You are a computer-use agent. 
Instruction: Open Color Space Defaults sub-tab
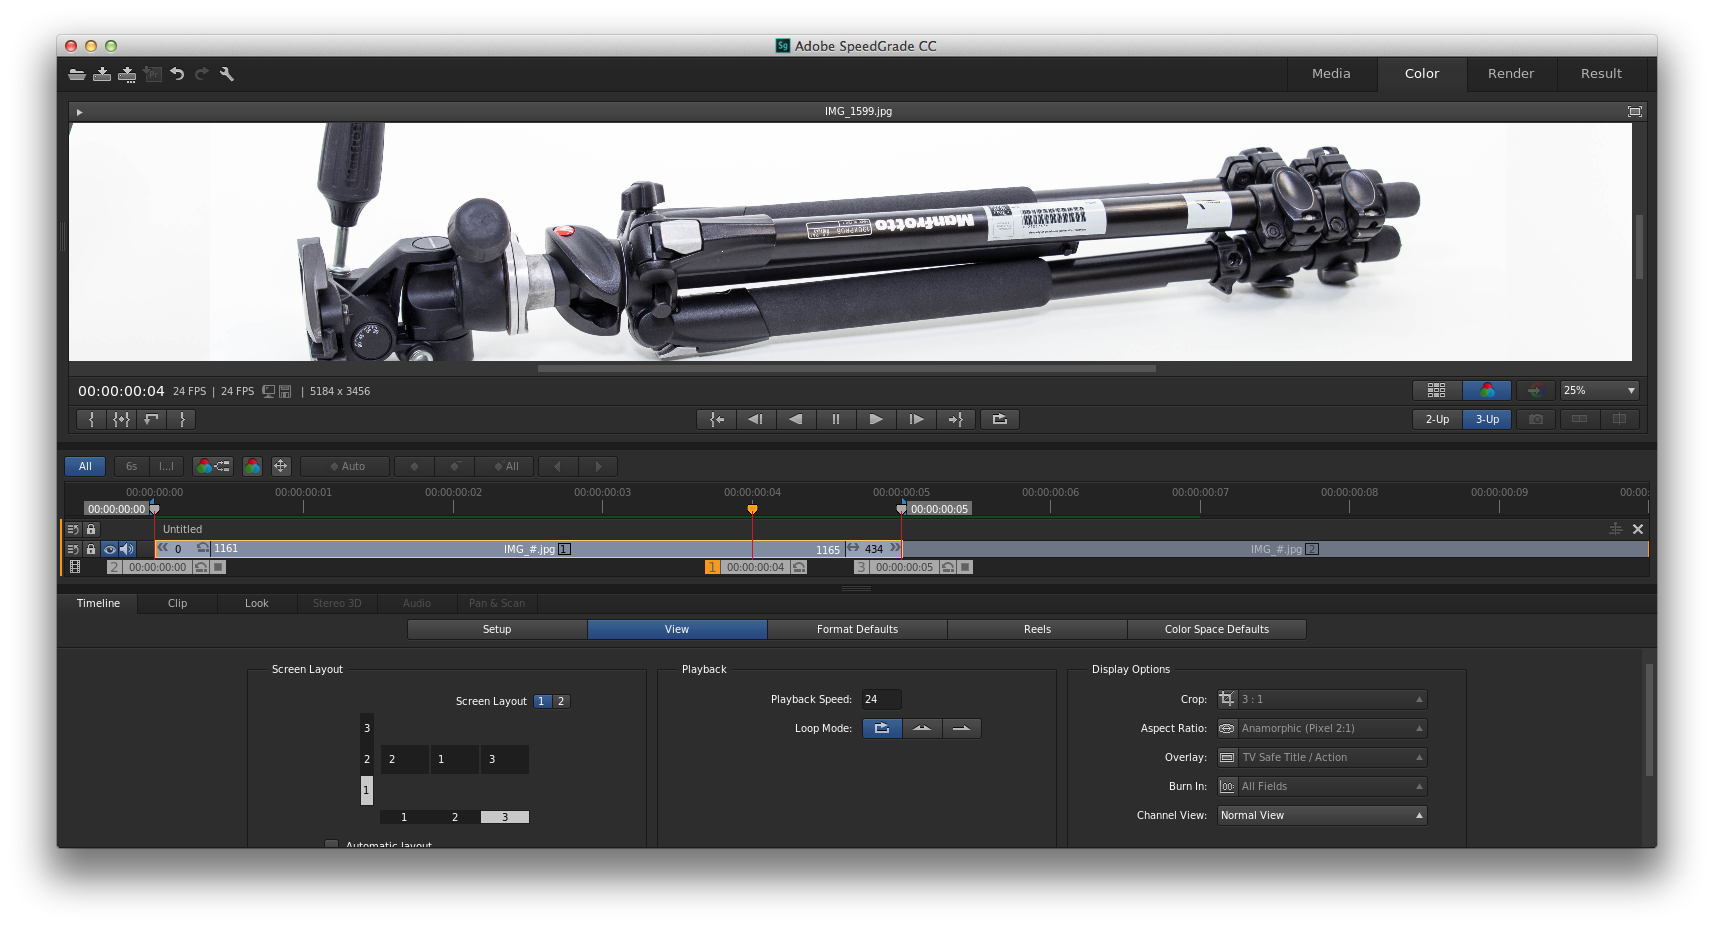pos(1217,629)
